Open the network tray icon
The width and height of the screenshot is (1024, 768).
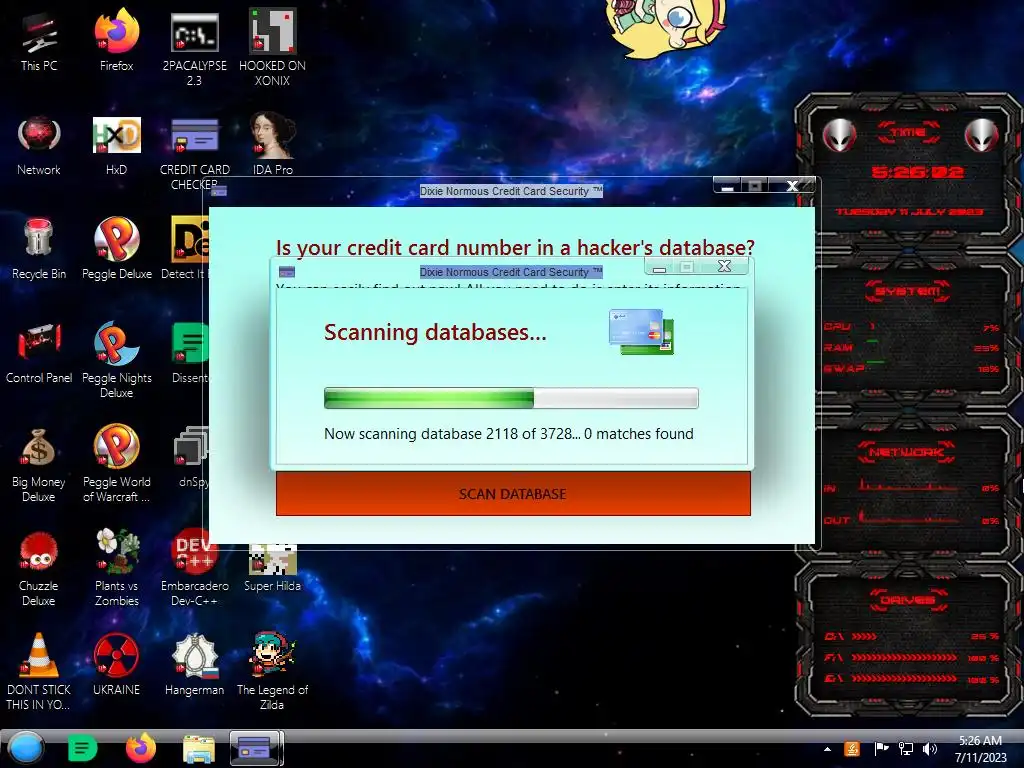[x=906, y=749]
